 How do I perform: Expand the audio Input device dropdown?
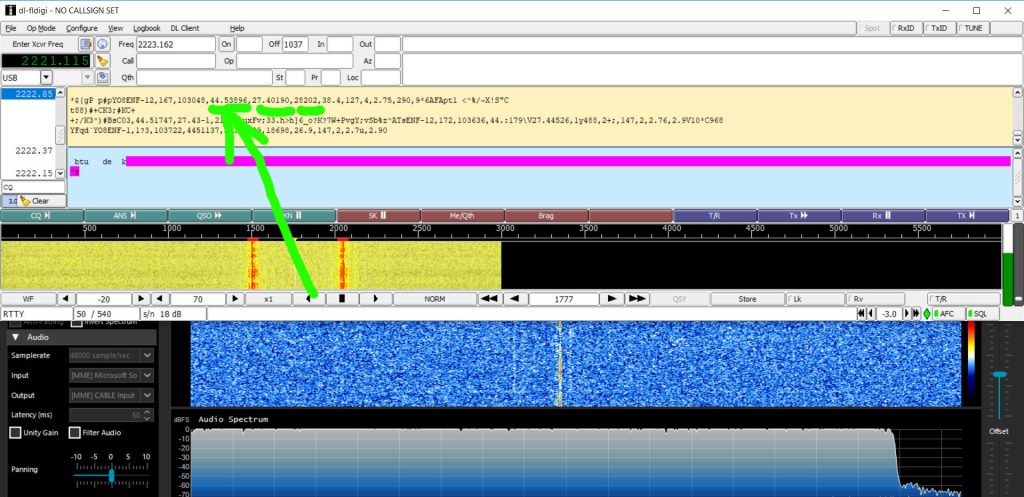[147, 375]
